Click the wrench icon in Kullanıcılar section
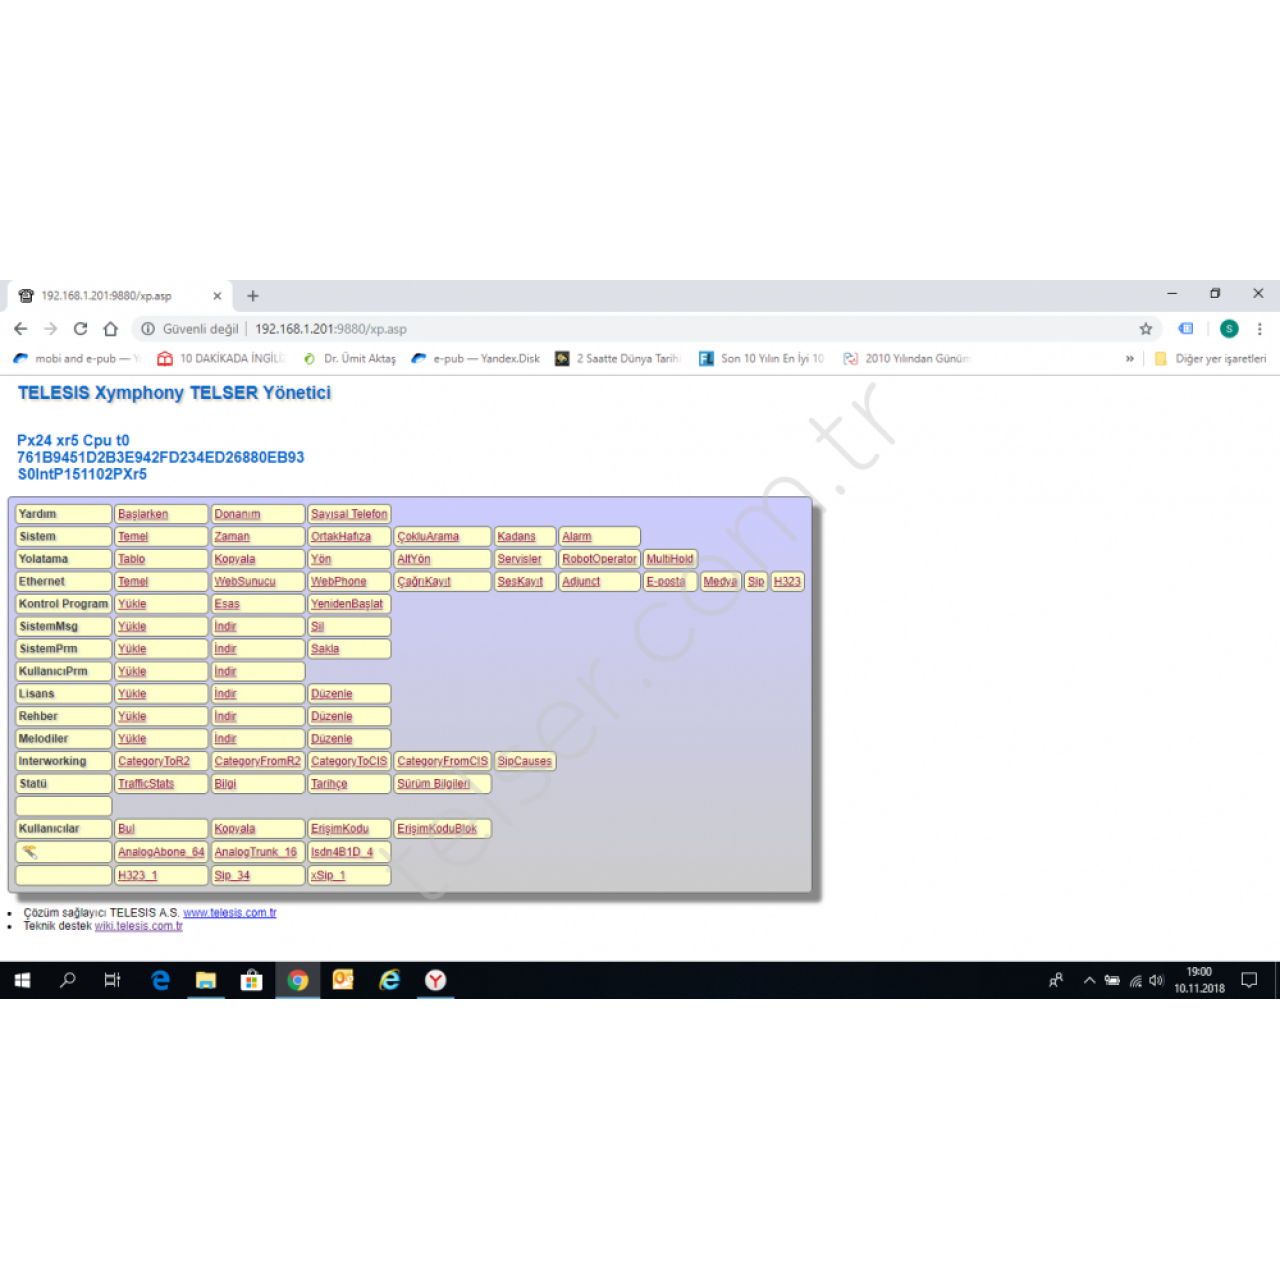 pos(30,852)
